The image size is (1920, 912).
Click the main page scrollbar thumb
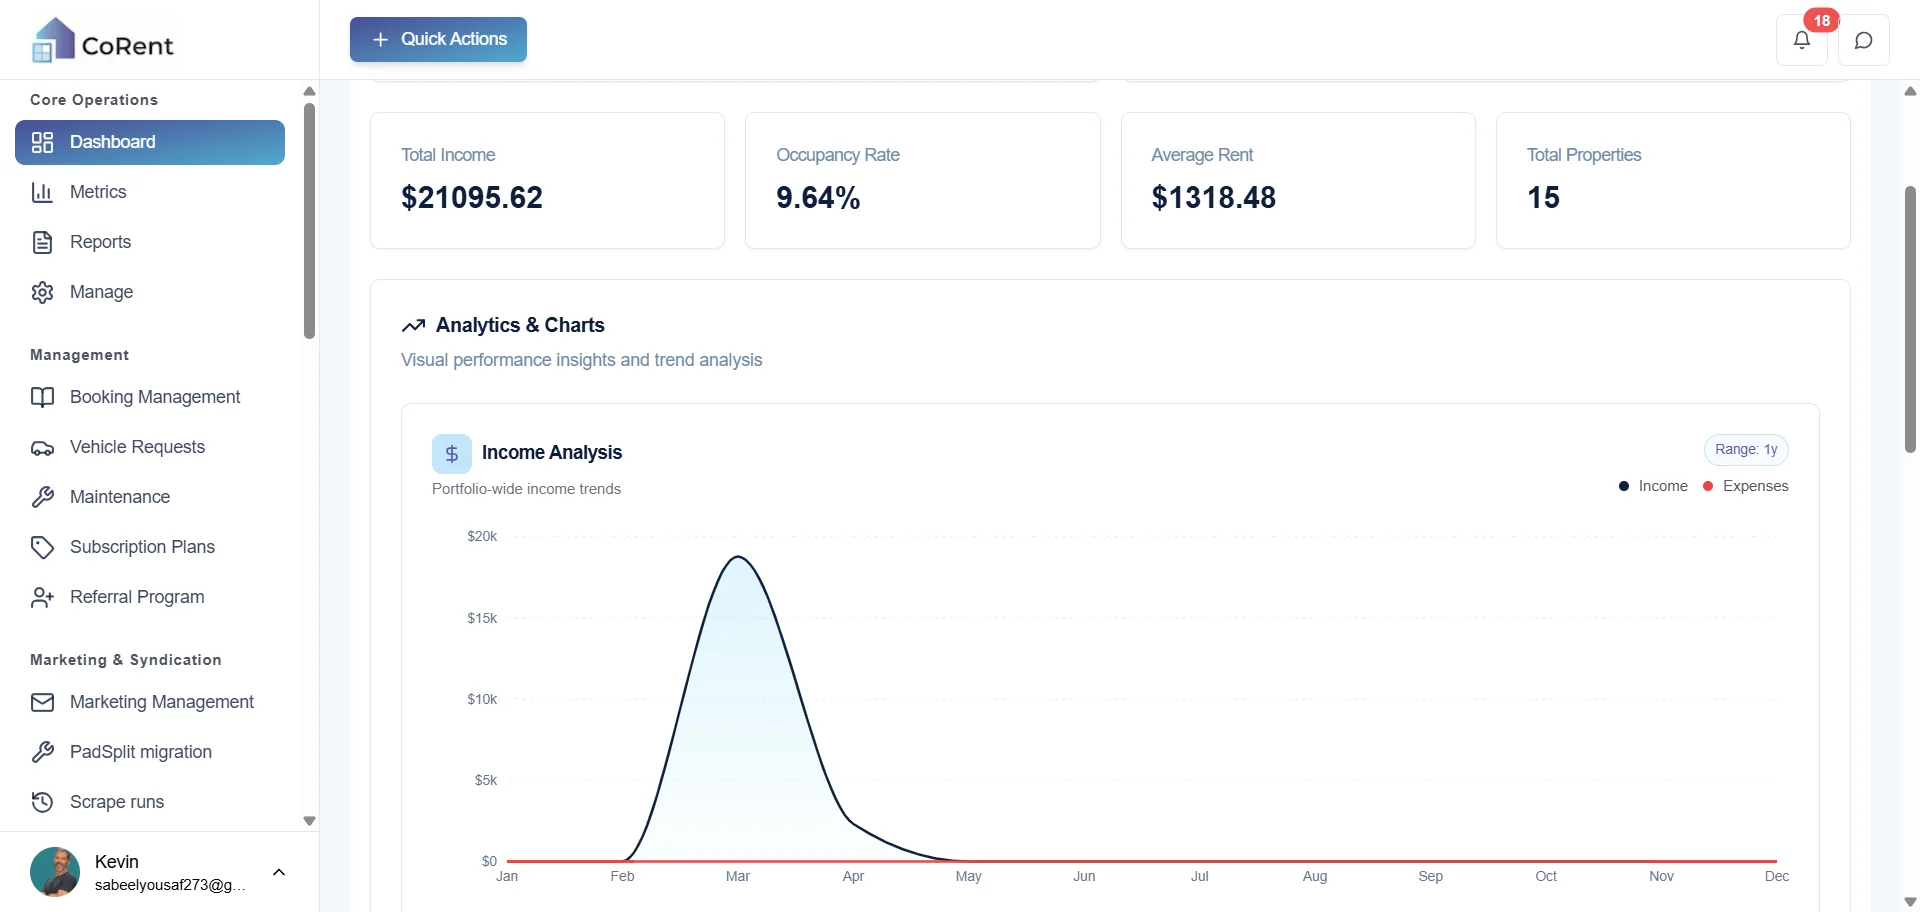[x=1910, y=319]
